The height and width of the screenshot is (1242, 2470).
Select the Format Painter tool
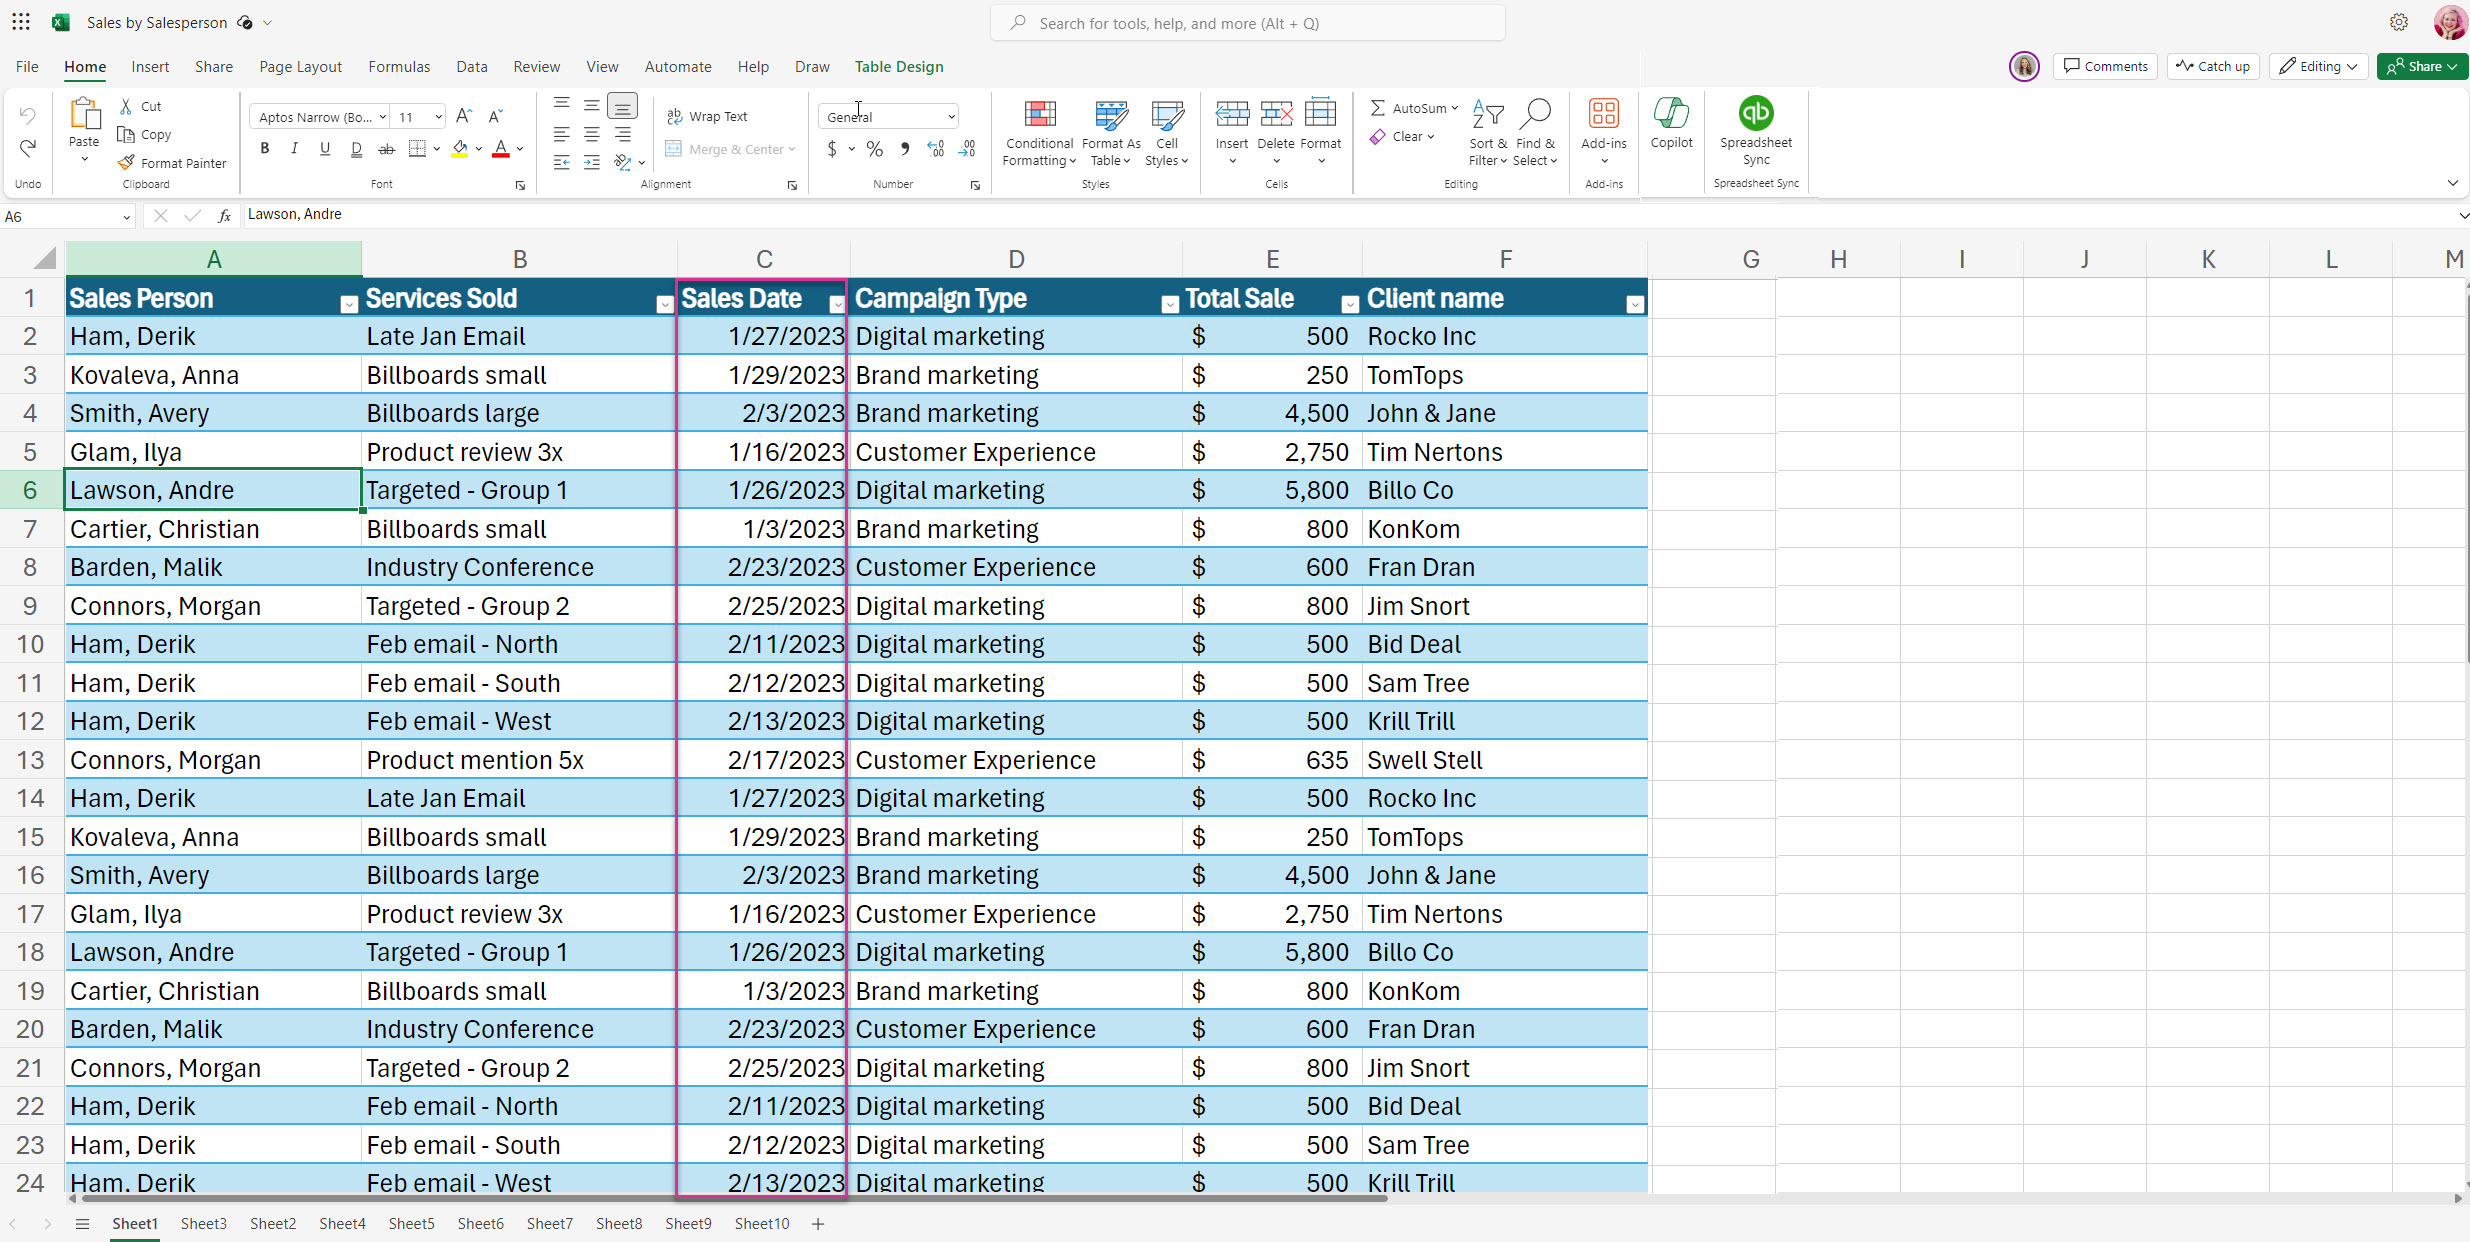tap(172, 162)
